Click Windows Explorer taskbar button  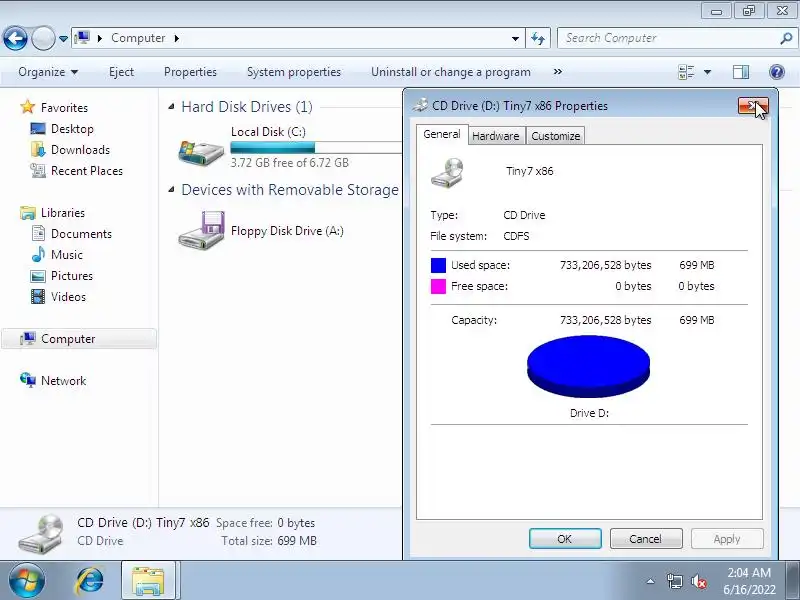148,580
